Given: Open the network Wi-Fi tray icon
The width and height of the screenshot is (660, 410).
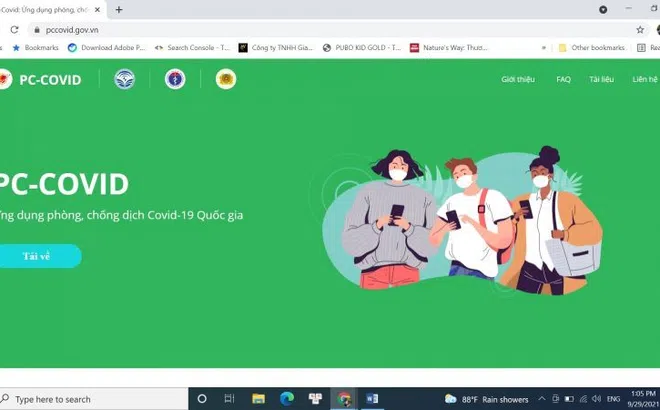Looking at the screenshot, I should [x=583, y=399].
